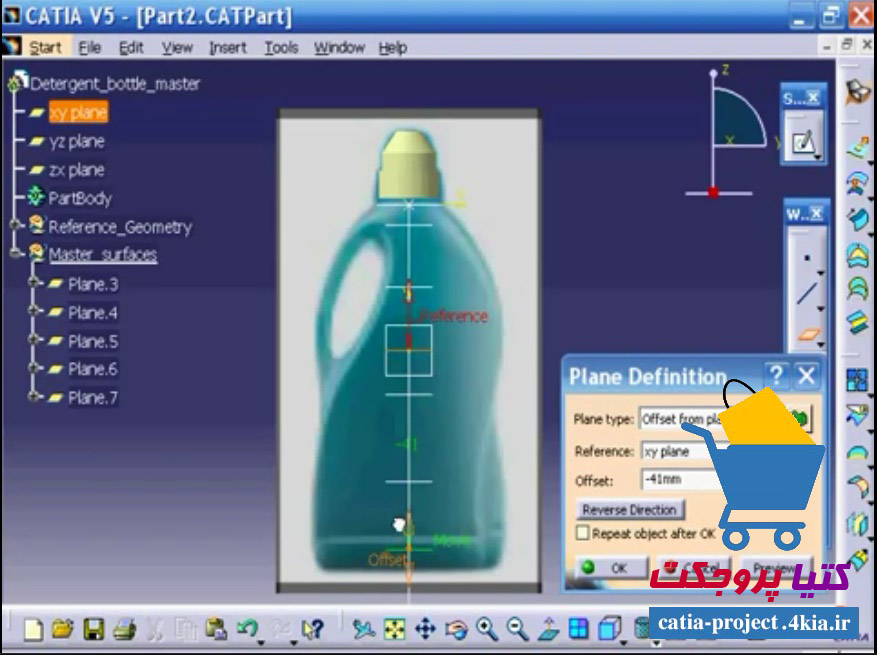Click the Normal View icon
This screenshot has height=655, width=877.
548,629
